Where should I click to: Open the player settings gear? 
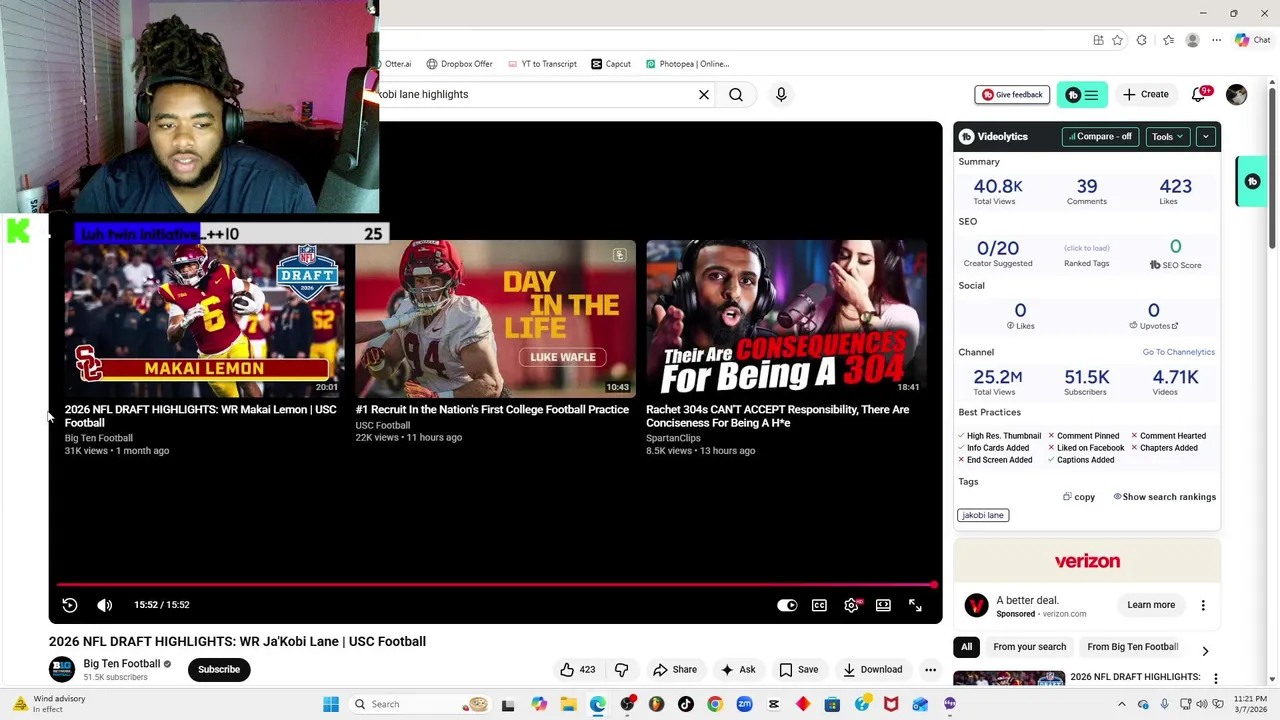pos(851,605)
